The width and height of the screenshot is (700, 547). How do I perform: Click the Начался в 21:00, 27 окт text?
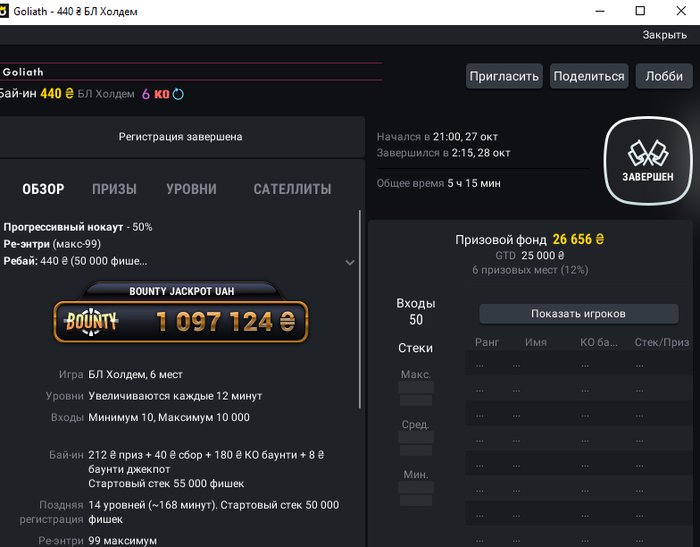(x=437, y=137)
